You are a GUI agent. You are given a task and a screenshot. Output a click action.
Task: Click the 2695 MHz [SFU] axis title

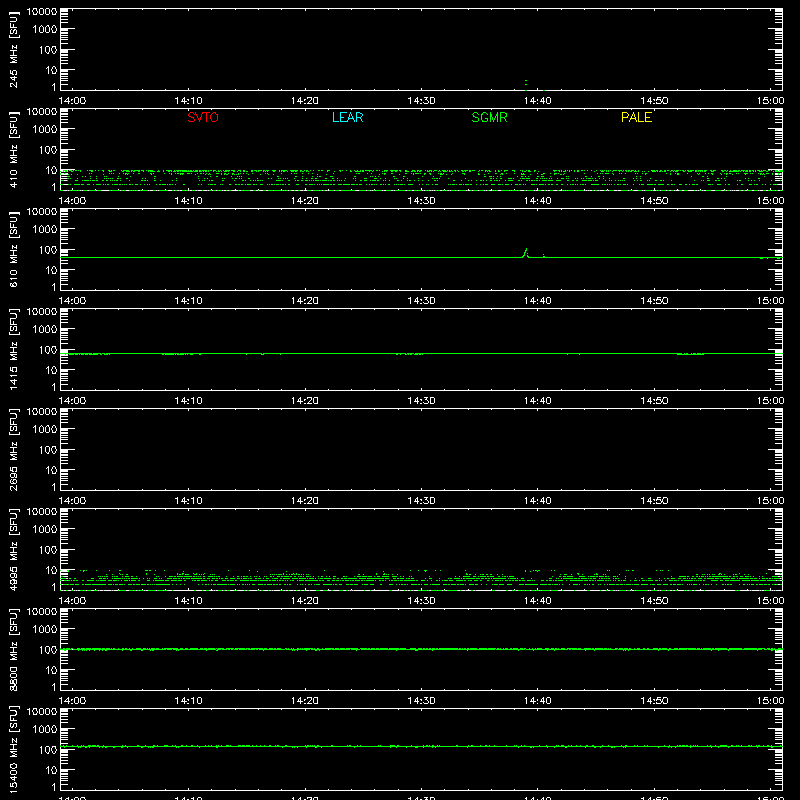click(x=13, y=449)
